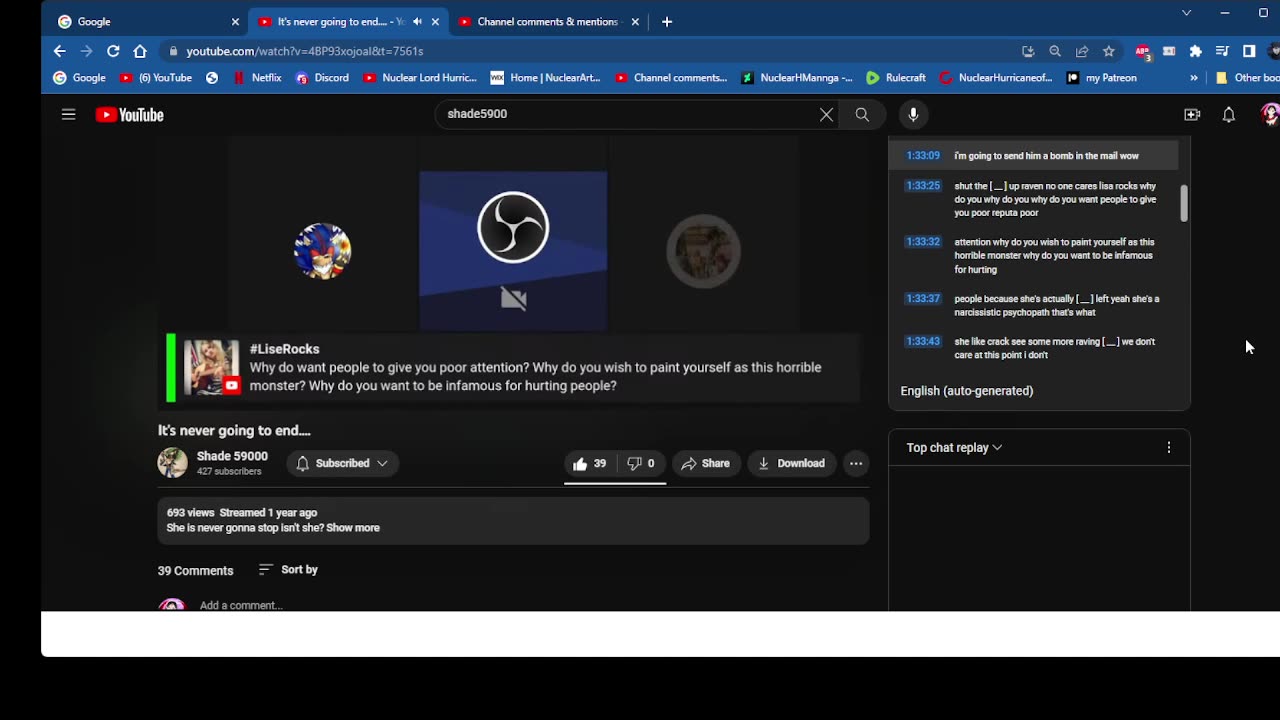Jump to transcript timestamp 1:33:43
The width and height of the screenshot is (1280, 720).
click(923, 341)
